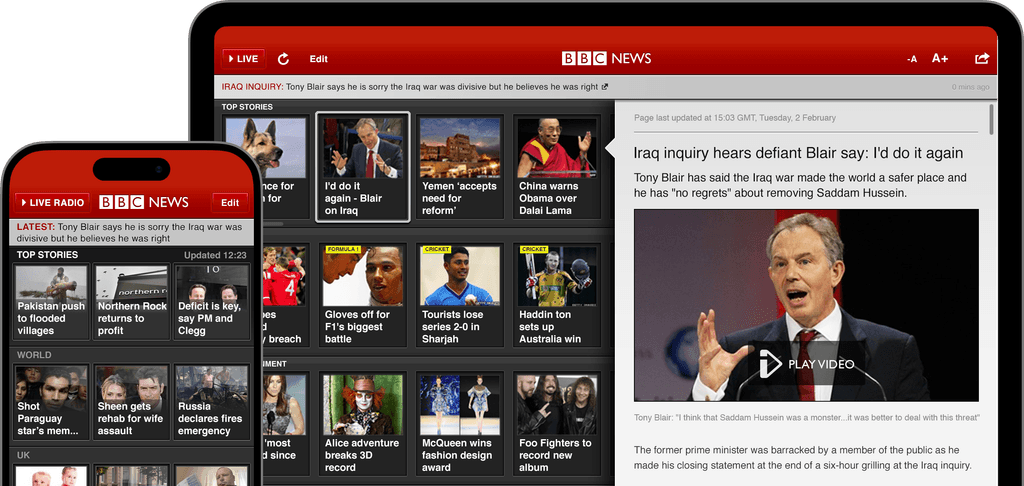Open 'Haddin ton sets up Australia win'

coord(556,295)
